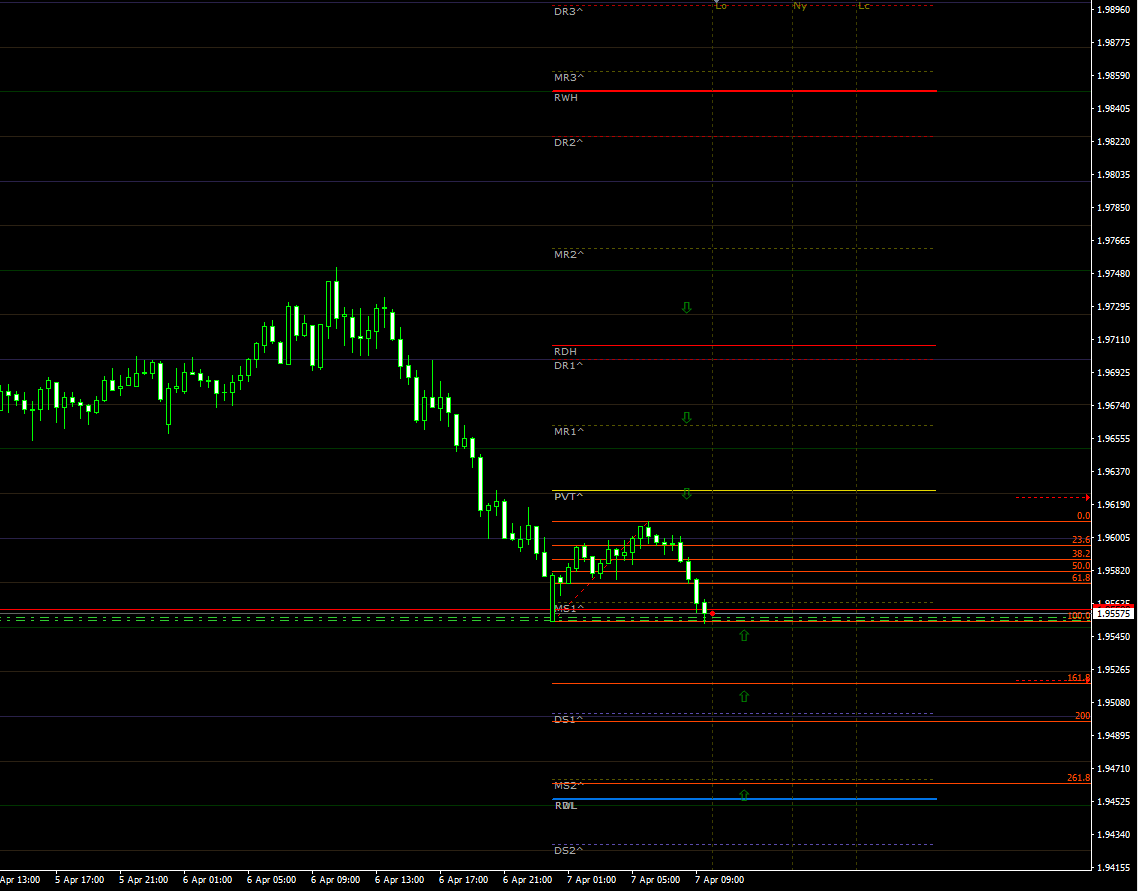The height and width of the screenshot is (891, 1139).
Task: Click the Lc session marker label
Action: coord(864,6)
